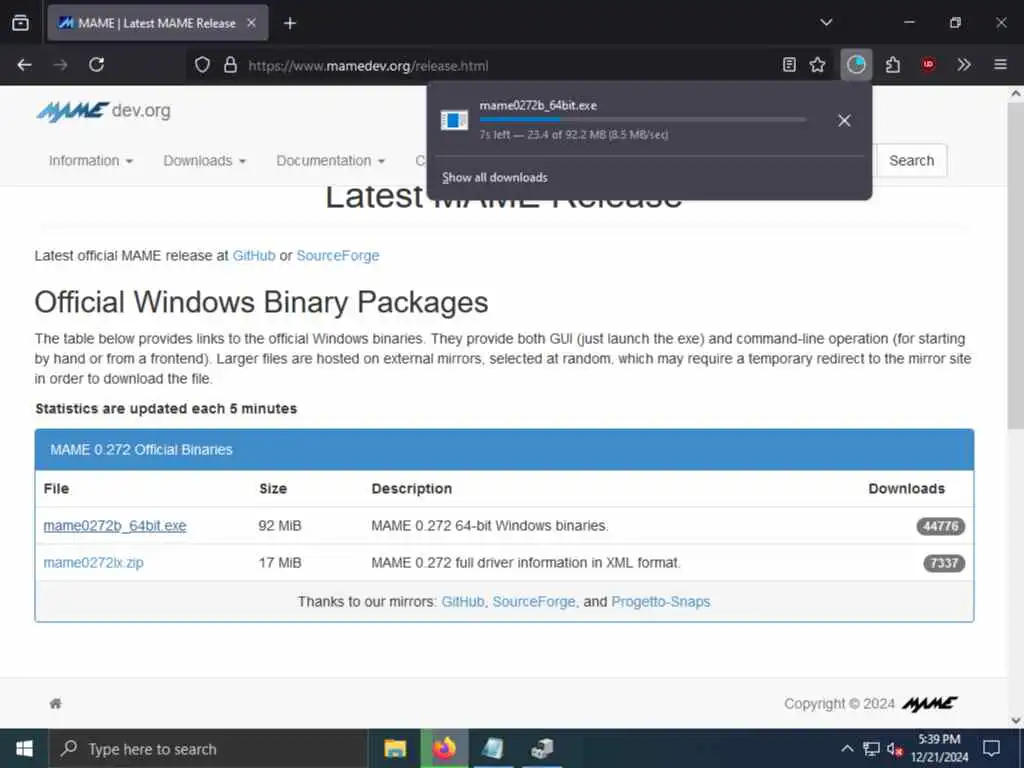Bookmark this page with the star icon
Viewport: 1024px width, 768px height.
(x=817, y=65)
